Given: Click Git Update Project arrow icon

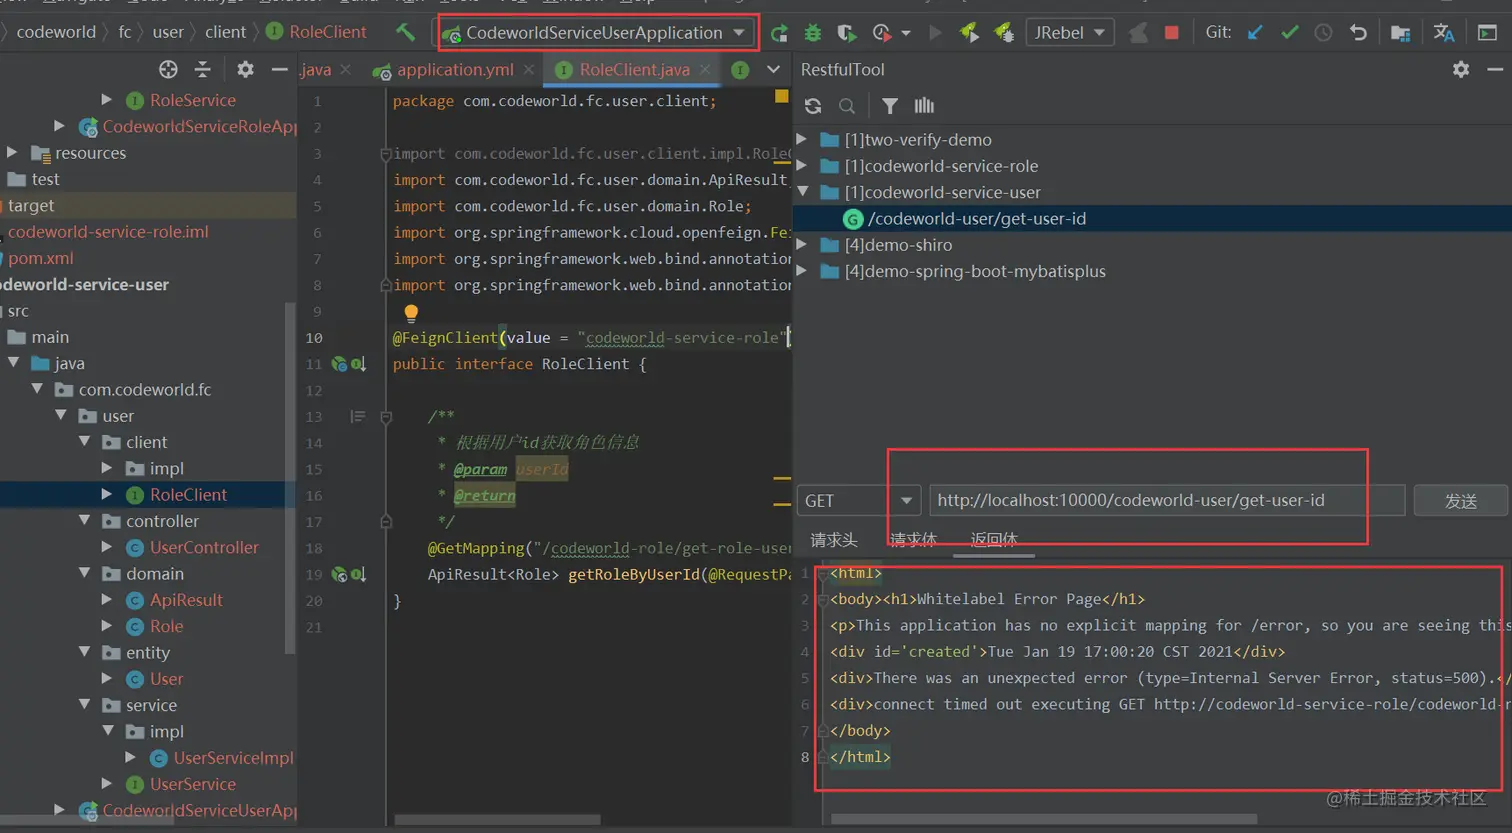Looking at the screenshot, I should (x=1255, y=33).
